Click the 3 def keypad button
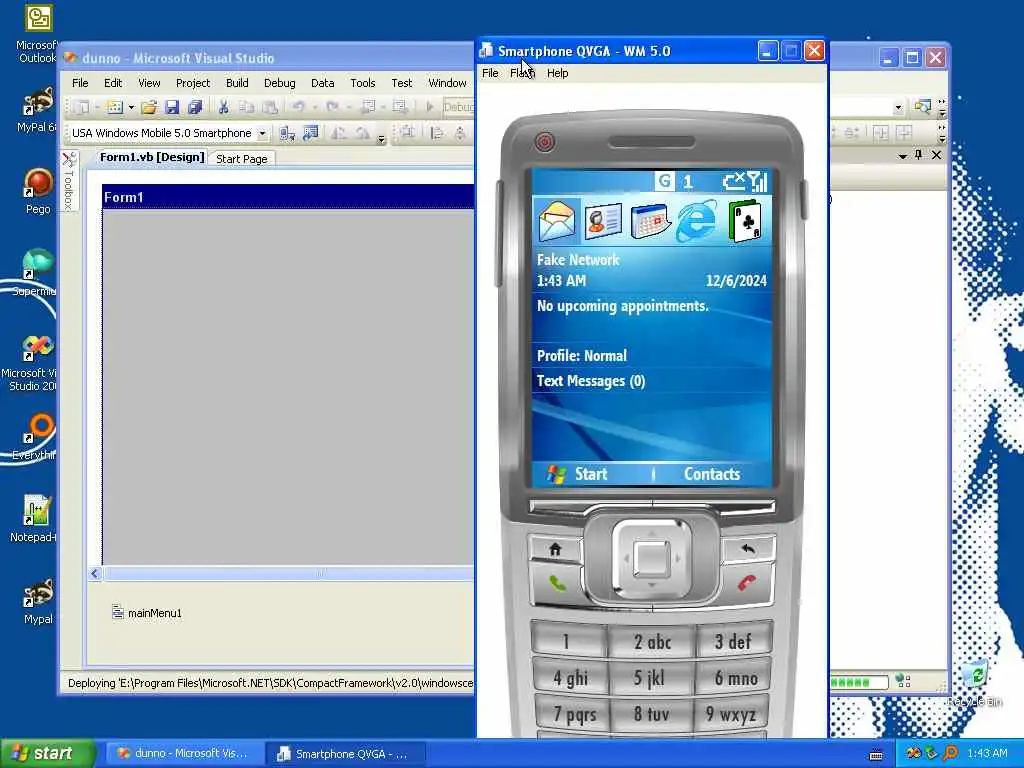Image resolution: width=1024 pixels, height=768 pixels. 734,642
